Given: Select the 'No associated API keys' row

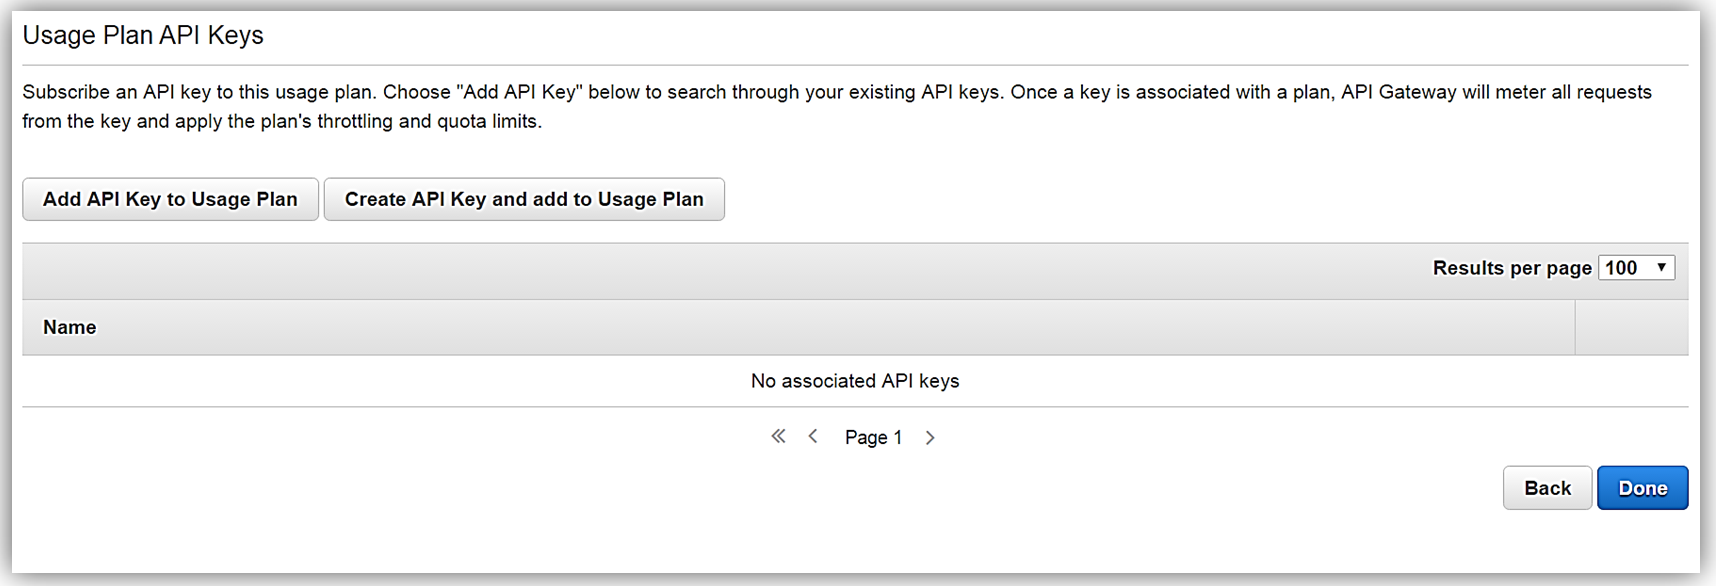Looking at the screenshot, I should (855, 381).
